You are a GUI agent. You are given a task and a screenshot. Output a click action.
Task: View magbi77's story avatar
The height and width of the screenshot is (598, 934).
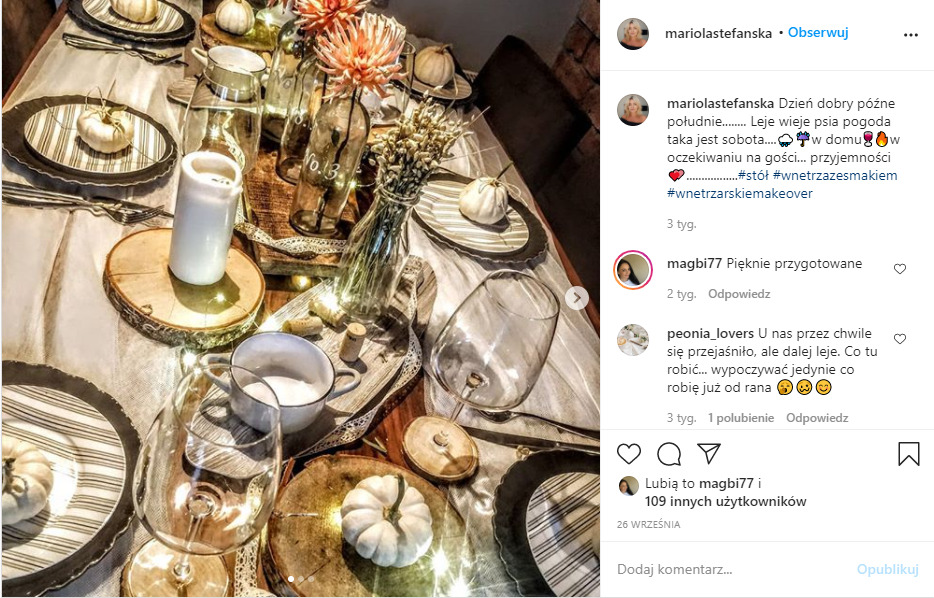tap(633, 270)
